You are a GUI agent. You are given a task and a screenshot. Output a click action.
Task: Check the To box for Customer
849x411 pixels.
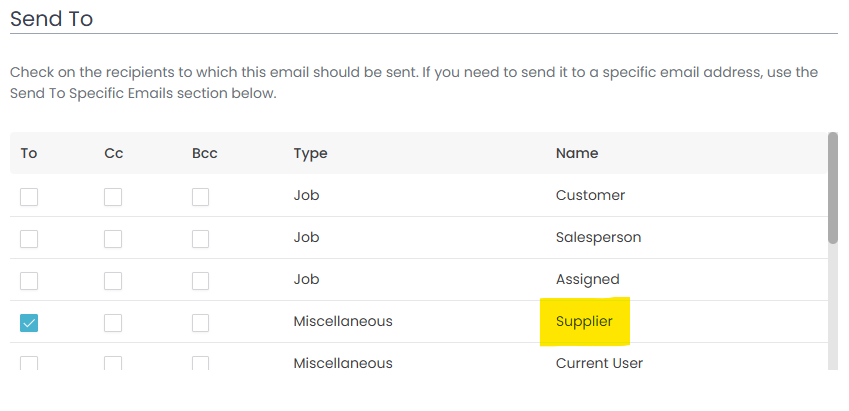coord(29,197)
